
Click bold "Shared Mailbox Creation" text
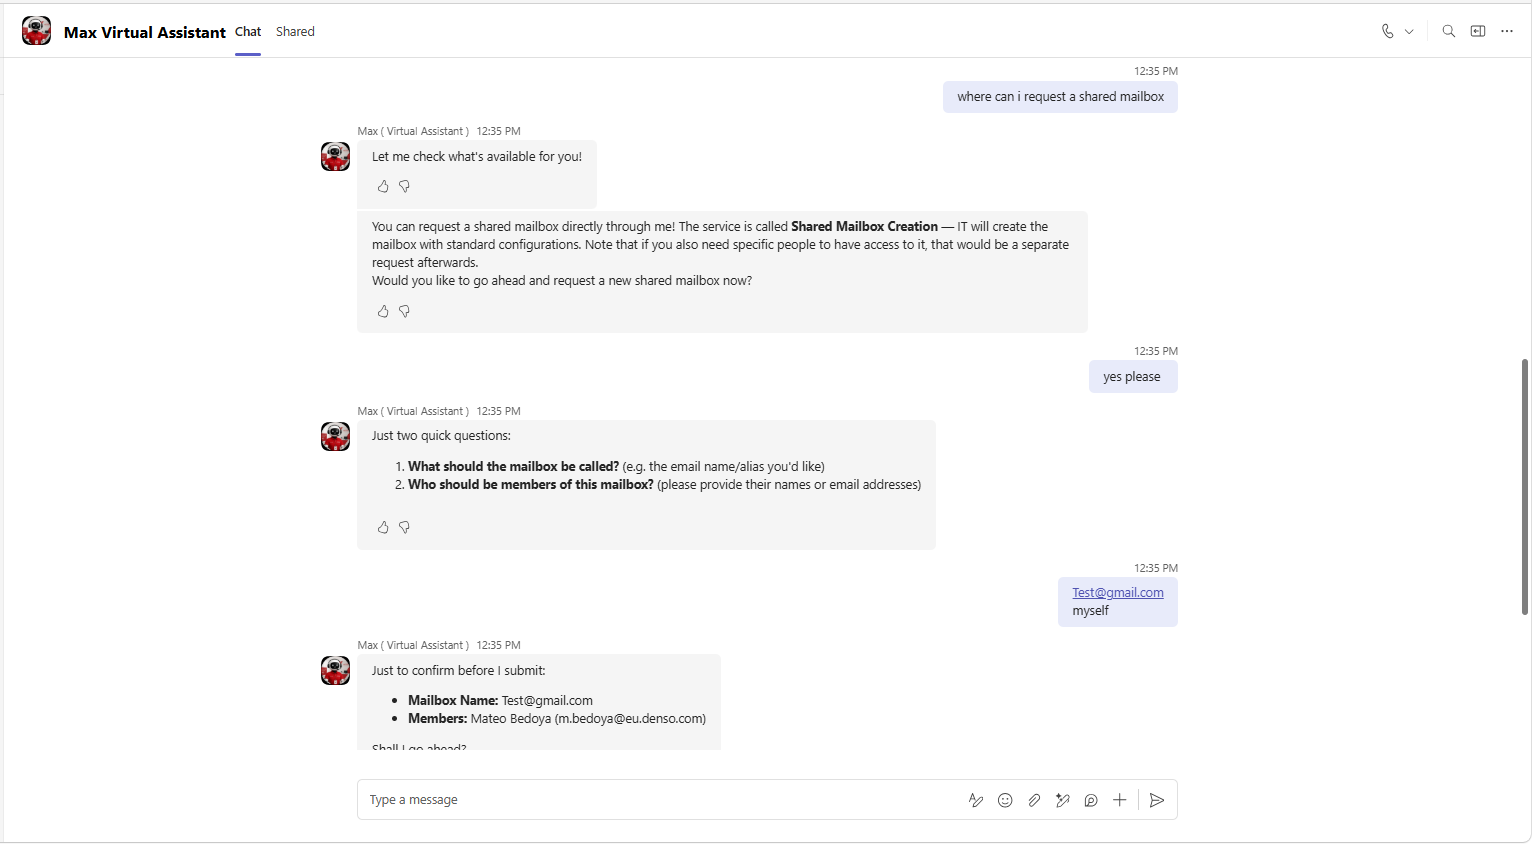pyautogui.click(x=864, y=226)
